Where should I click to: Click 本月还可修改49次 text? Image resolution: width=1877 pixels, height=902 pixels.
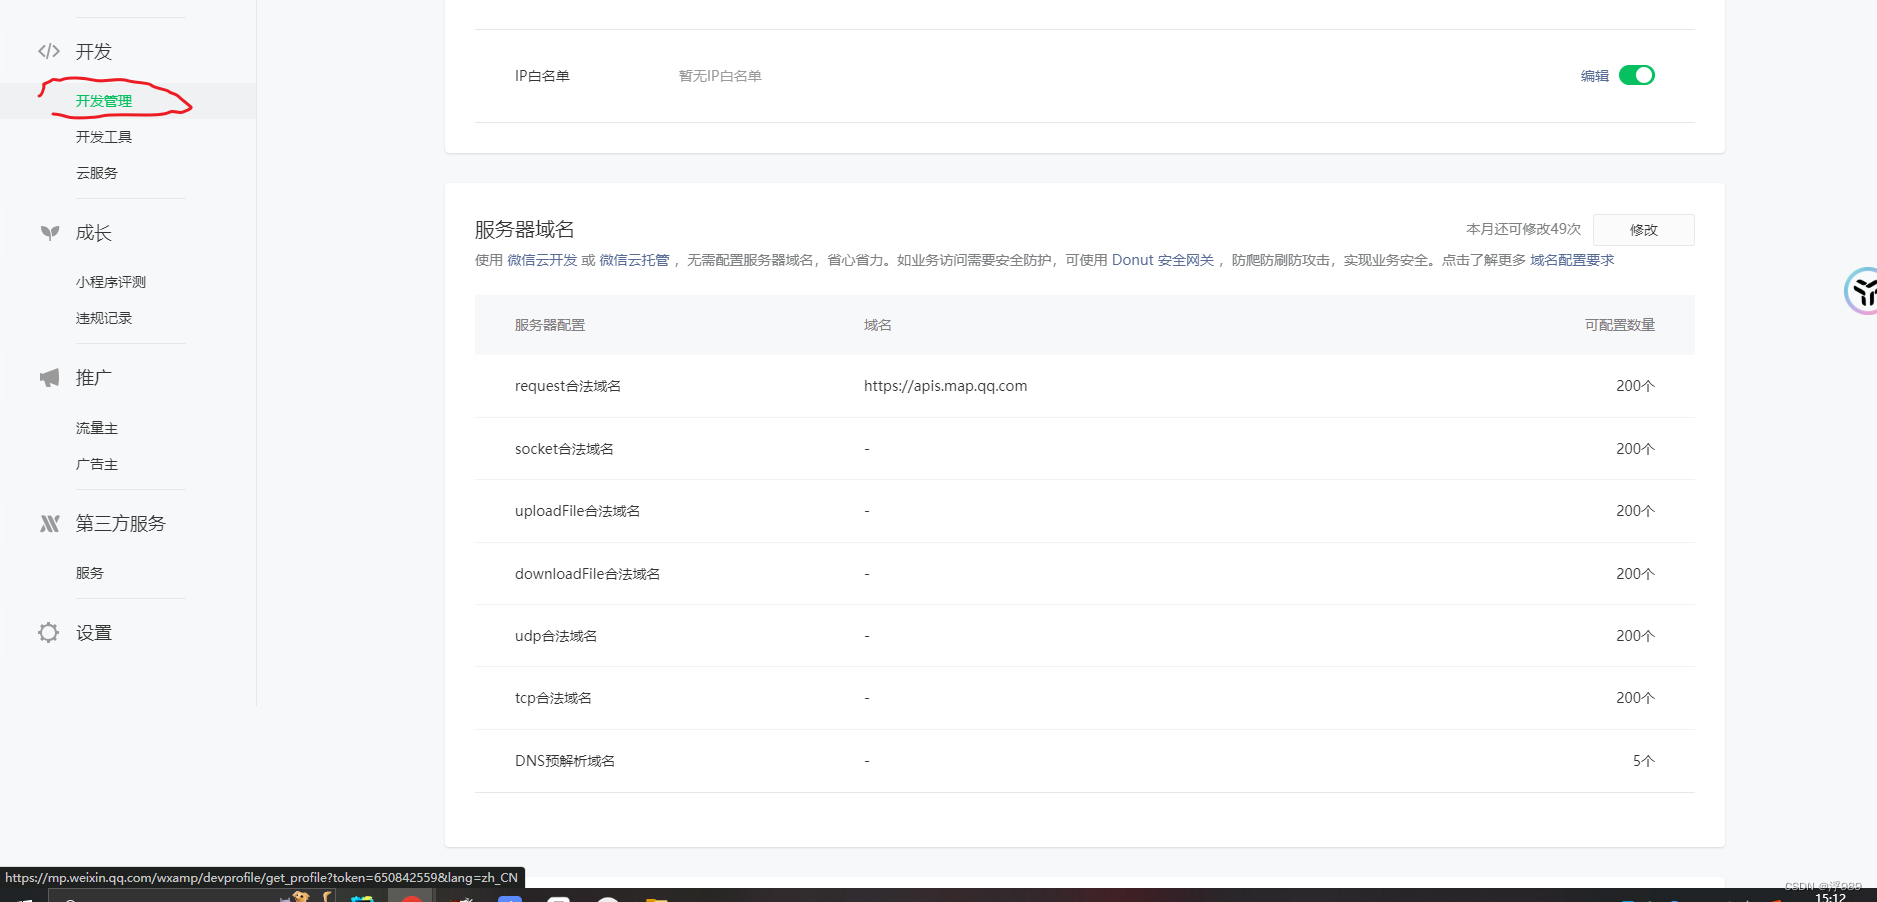1524,229
